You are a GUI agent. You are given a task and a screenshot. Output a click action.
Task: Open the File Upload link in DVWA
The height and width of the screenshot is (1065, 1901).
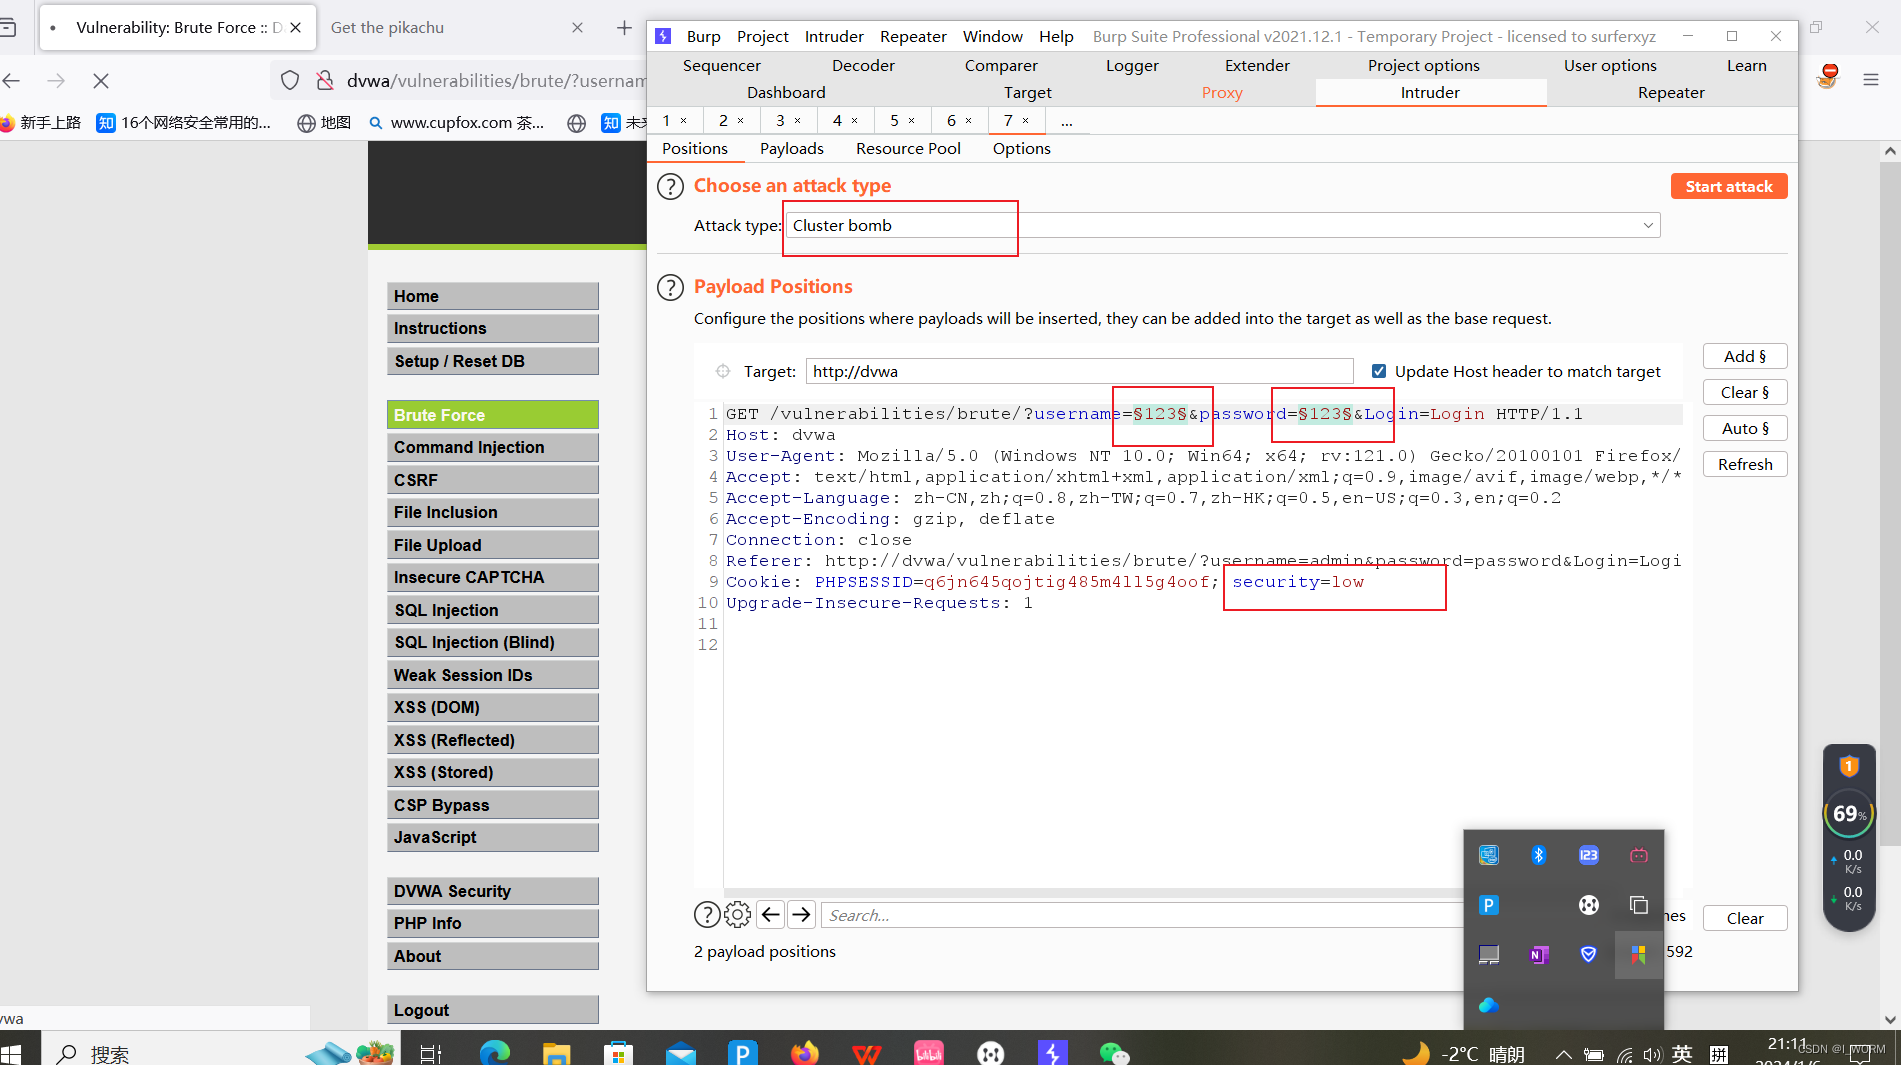pyautogui.click(x=493, y=545)
